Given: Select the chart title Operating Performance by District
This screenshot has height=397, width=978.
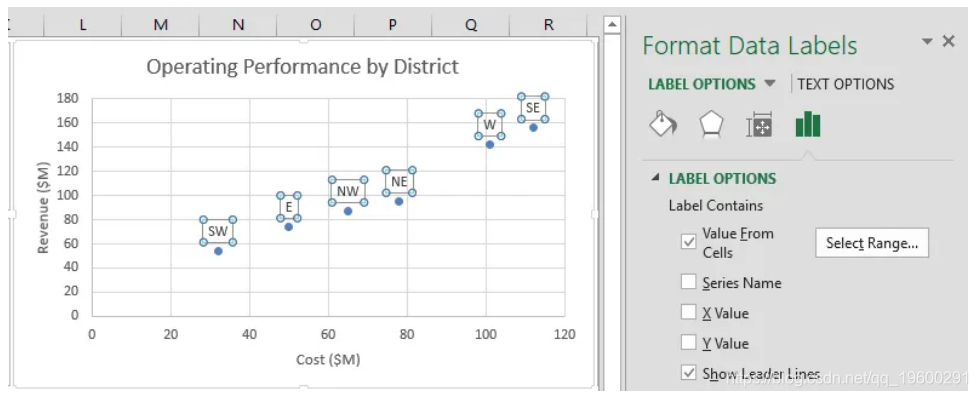Looking at the screenshot, I should [x=303, y=66].
